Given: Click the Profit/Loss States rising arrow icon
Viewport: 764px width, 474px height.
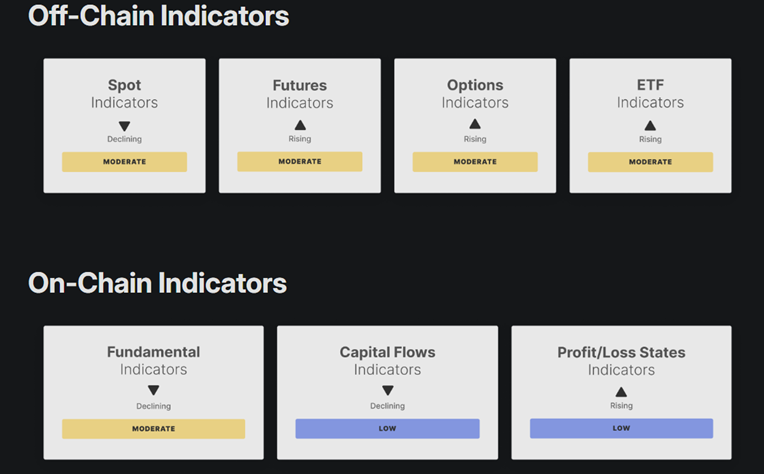Looking at the screenshot, I should point(621,392).
